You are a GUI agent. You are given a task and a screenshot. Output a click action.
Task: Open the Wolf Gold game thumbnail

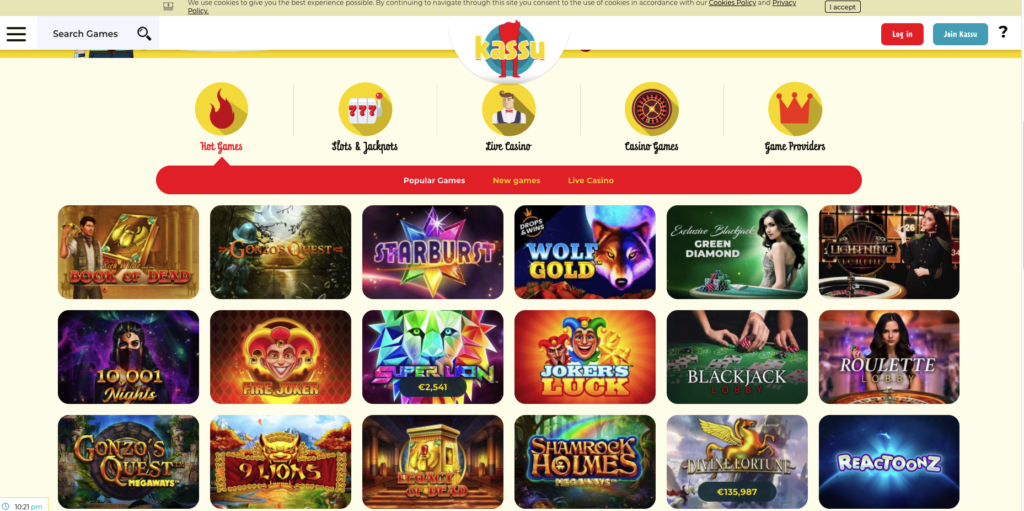(x=584, y=252)
